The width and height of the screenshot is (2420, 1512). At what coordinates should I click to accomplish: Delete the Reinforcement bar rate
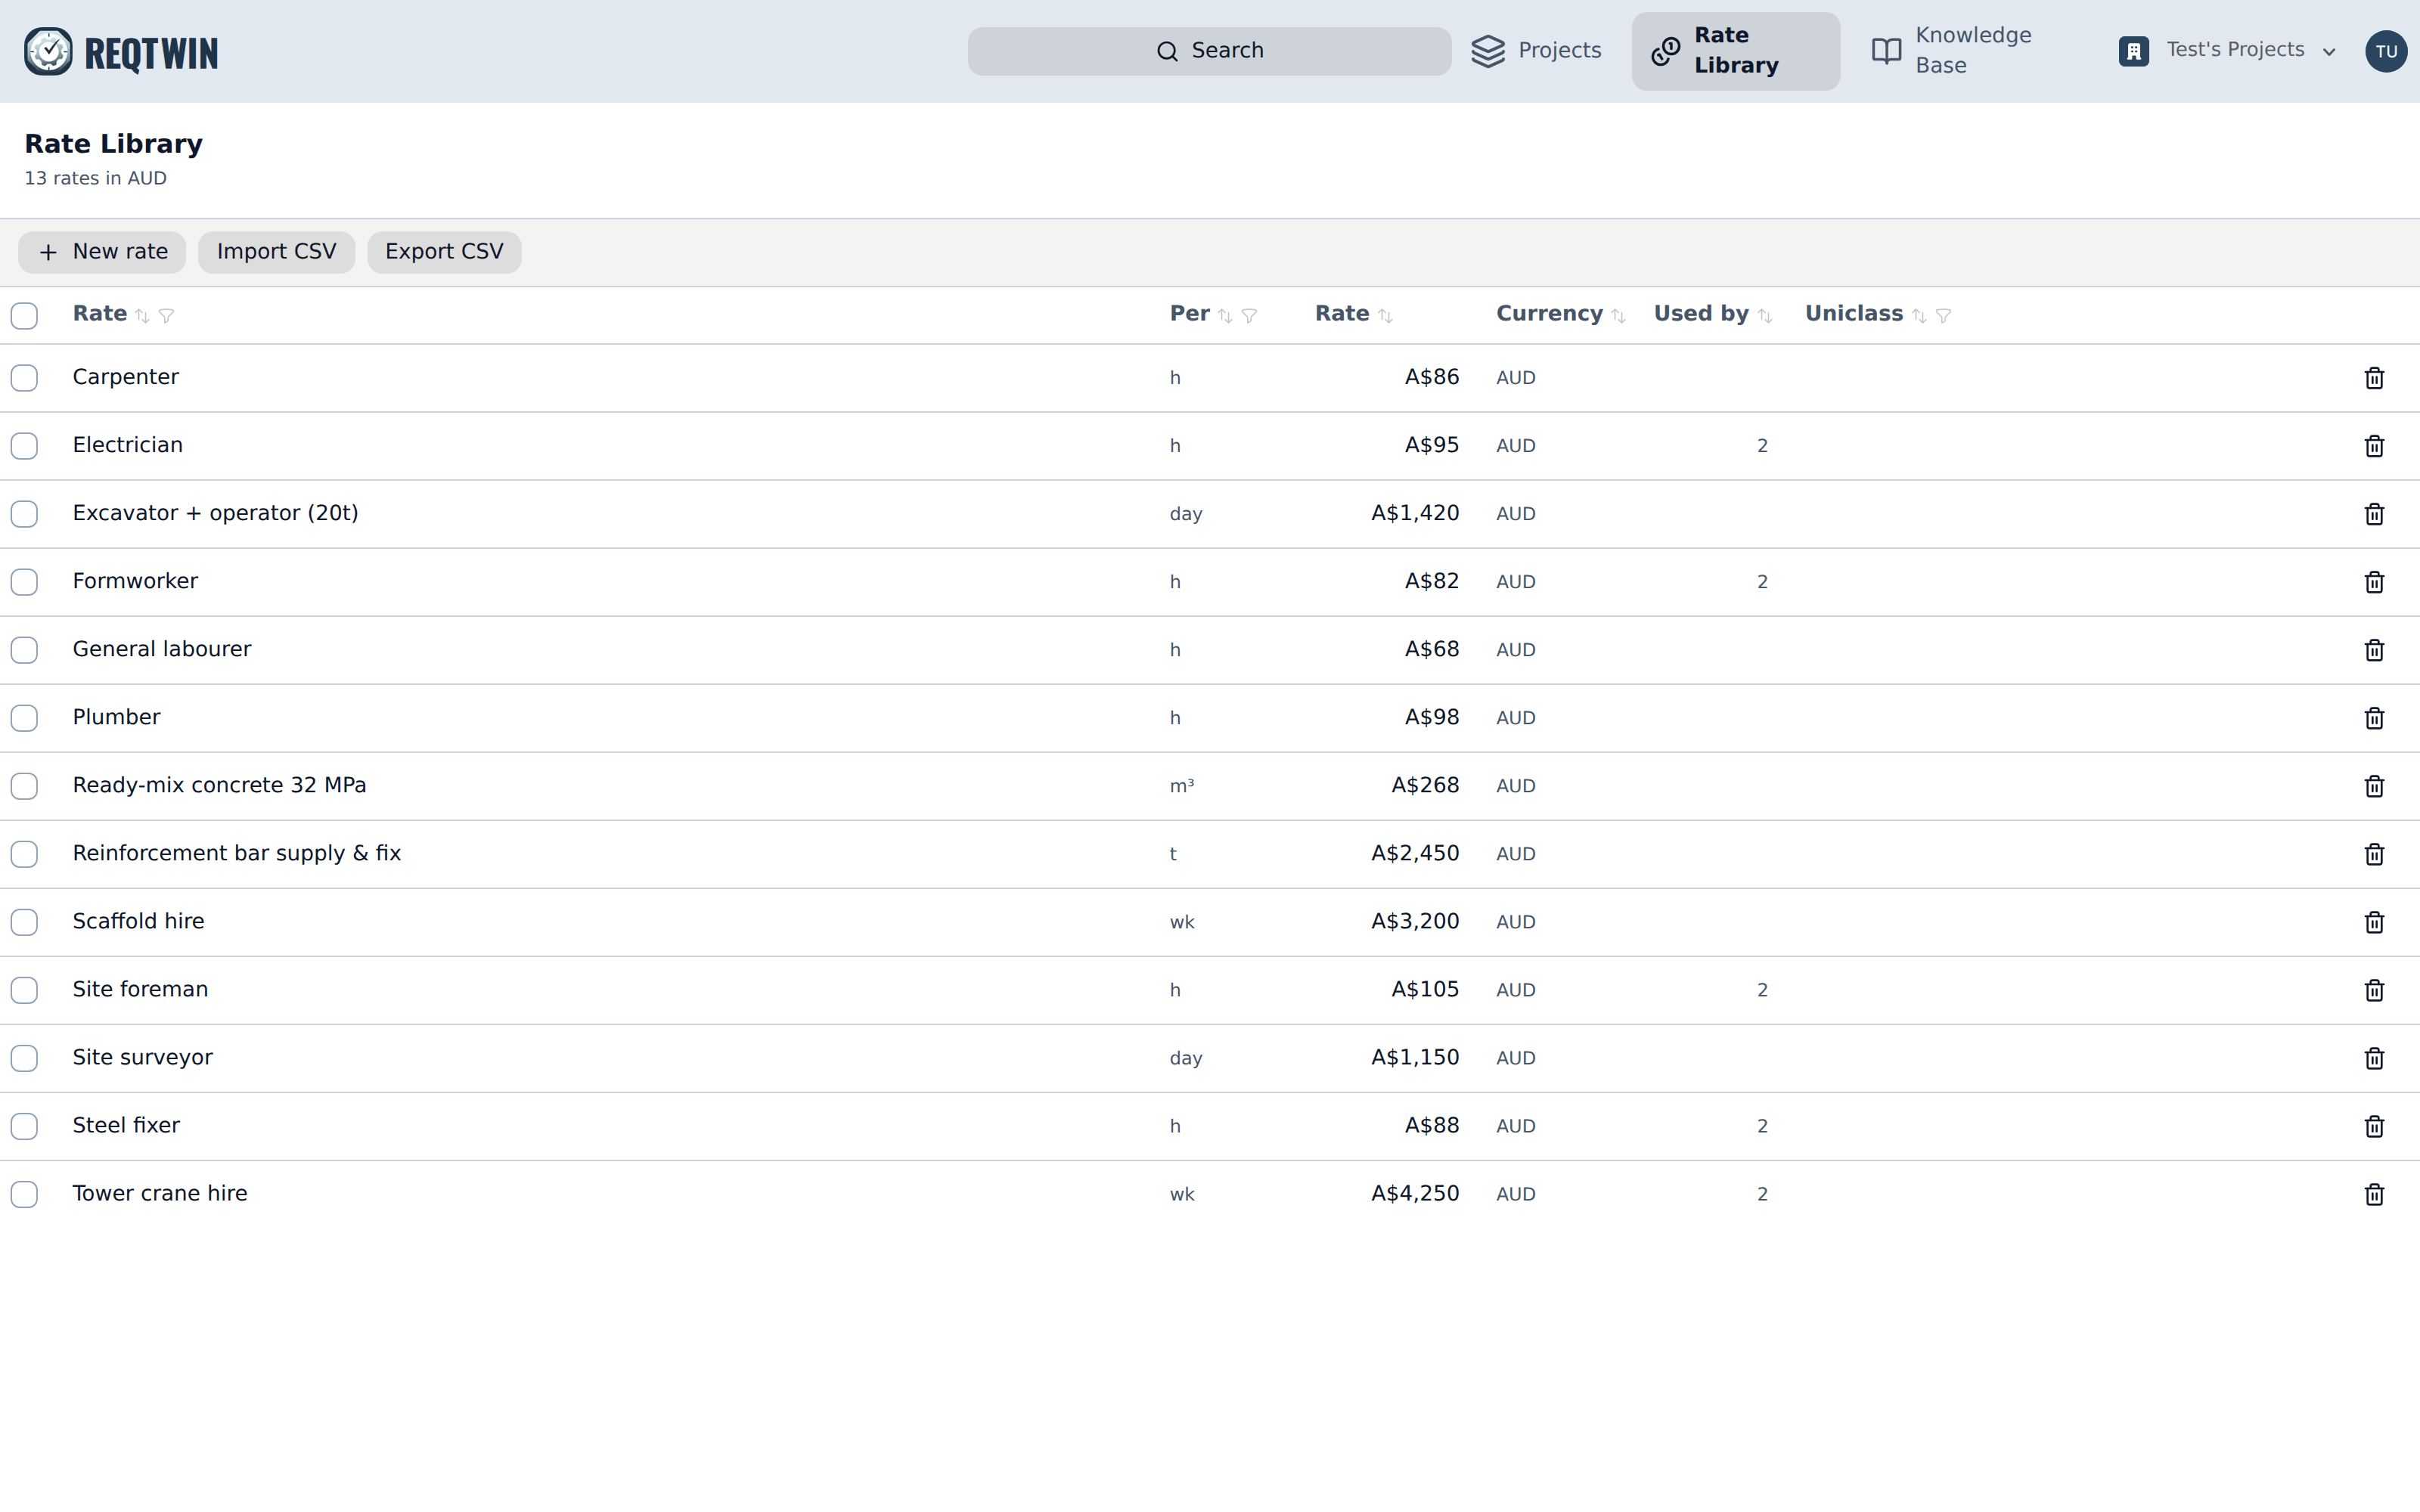tap(2374, 854)
